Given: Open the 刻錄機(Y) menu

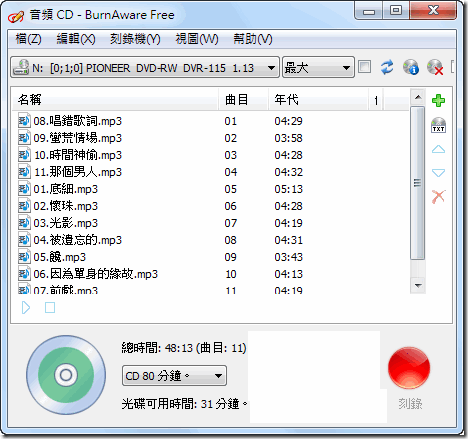Looking at the screenshot, I should click(x=135, y=39).
